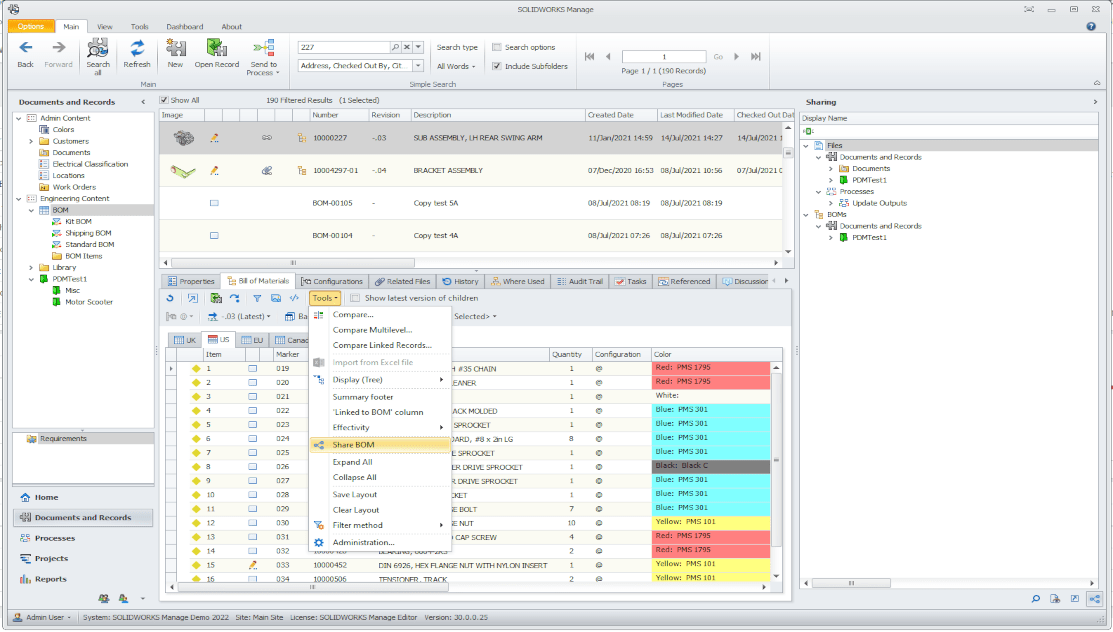Viewport: 1113px width, 632px height.
Task: Go to Home in the navigation pane
Action: [46, 498]
